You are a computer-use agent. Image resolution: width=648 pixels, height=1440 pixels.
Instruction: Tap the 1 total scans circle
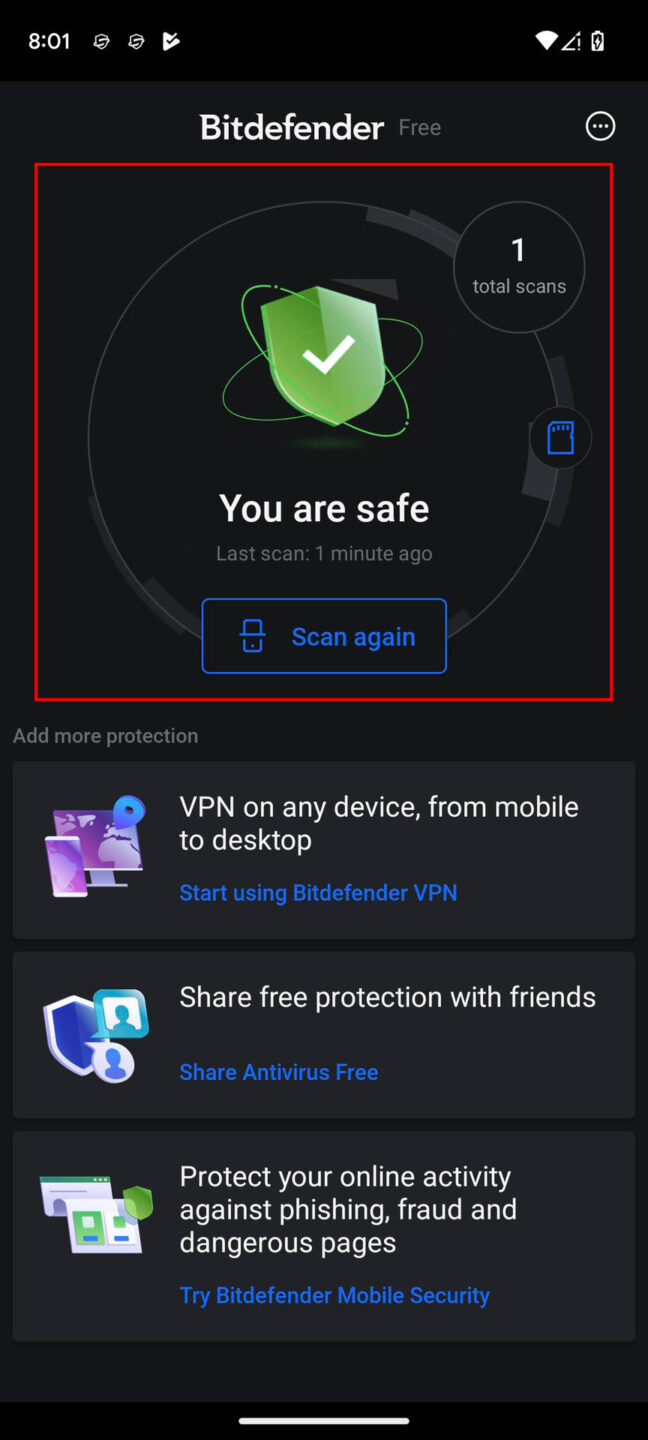click(519, 264)
